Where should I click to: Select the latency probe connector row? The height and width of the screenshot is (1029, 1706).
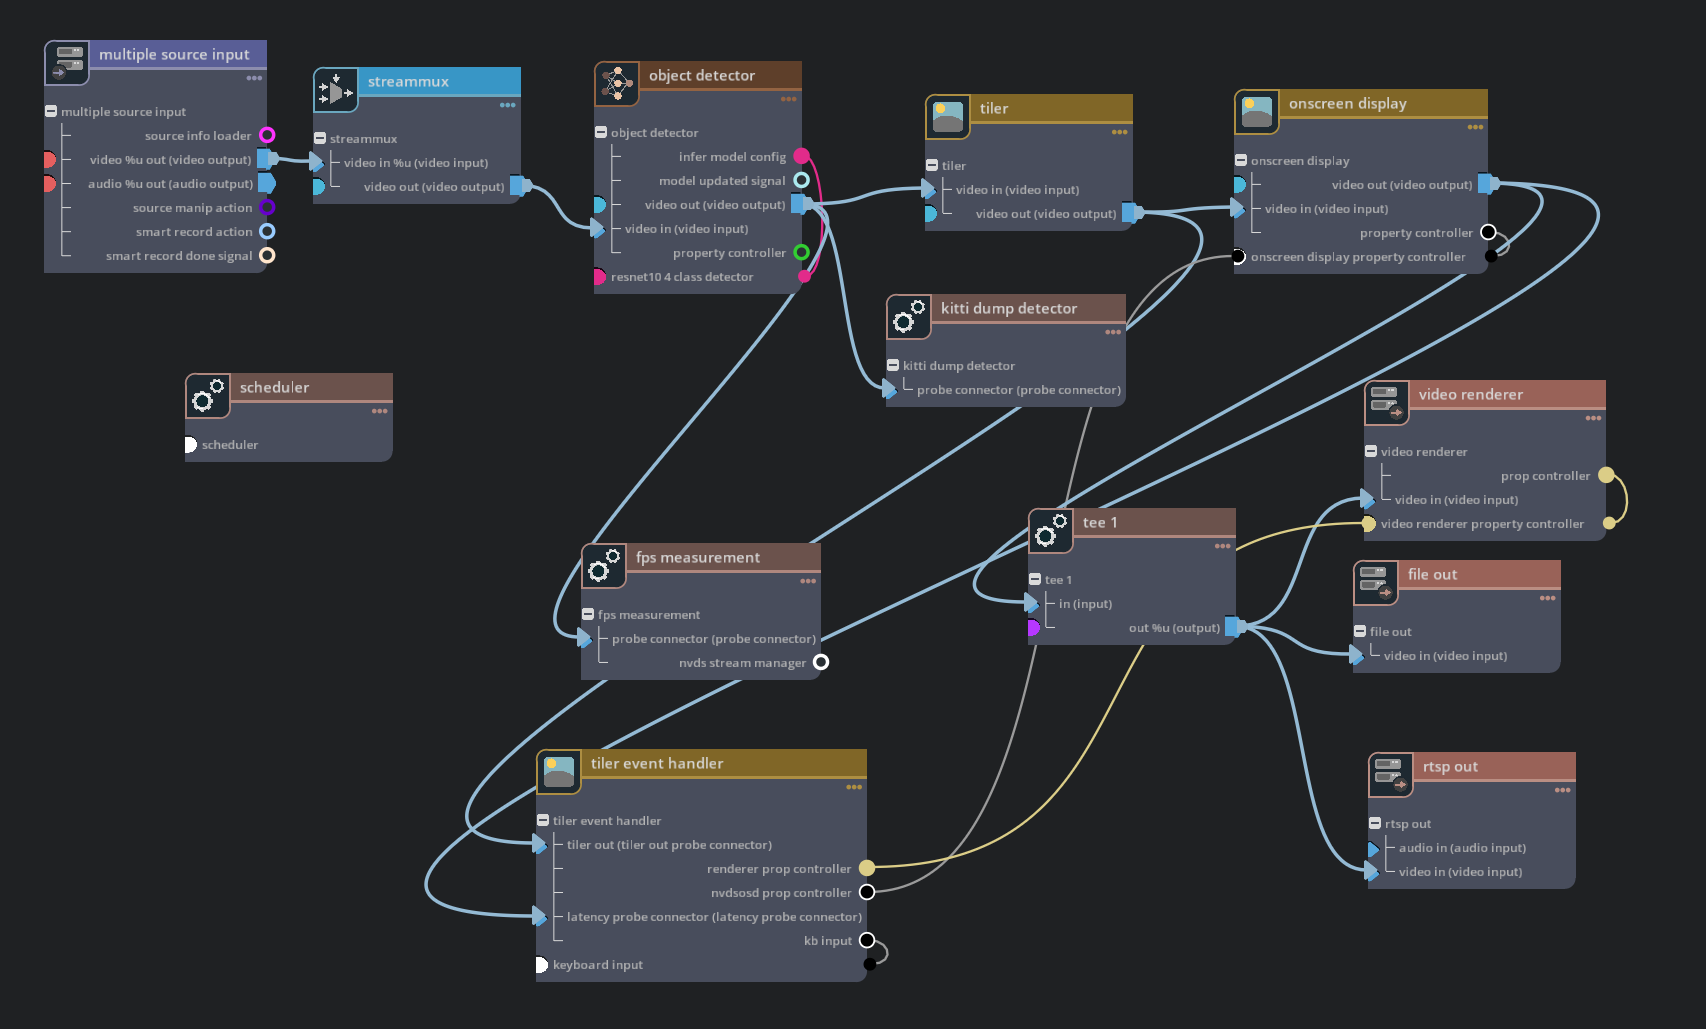[701, 917]
